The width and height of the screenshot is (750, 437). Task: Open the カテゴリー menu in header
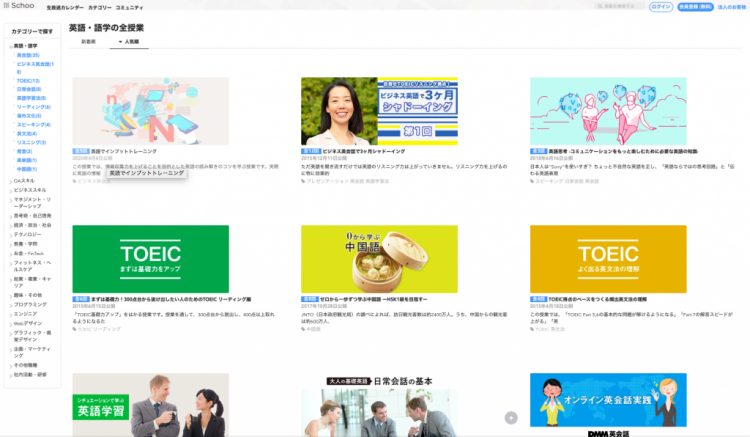click(99, 8)
